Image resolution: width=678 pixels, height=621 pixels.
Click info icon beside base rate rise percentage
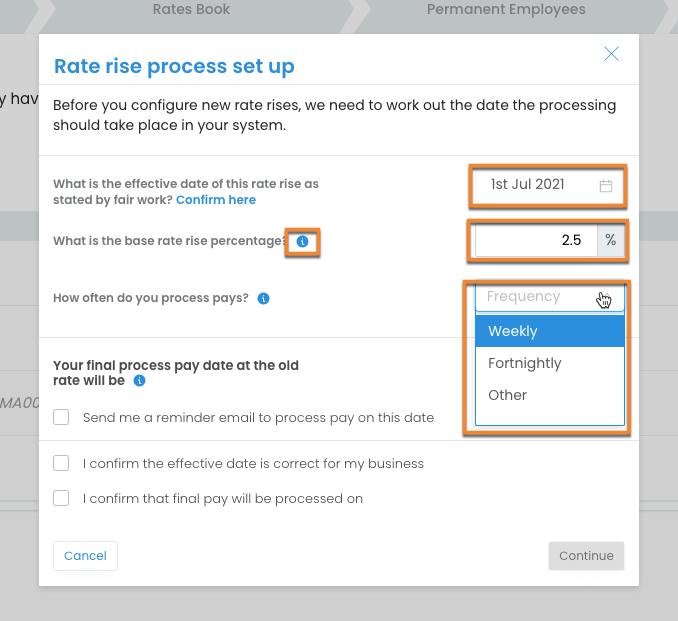click(303, 241)
